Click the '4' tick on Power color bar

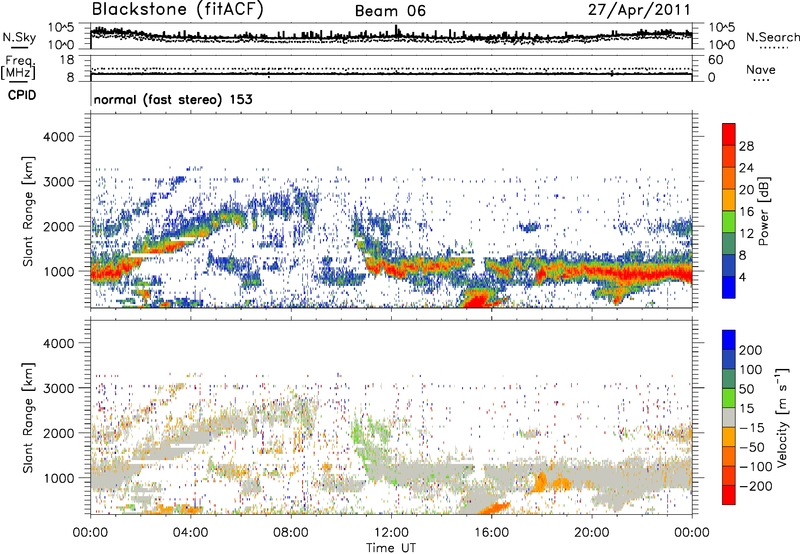(x=742, y=277)
